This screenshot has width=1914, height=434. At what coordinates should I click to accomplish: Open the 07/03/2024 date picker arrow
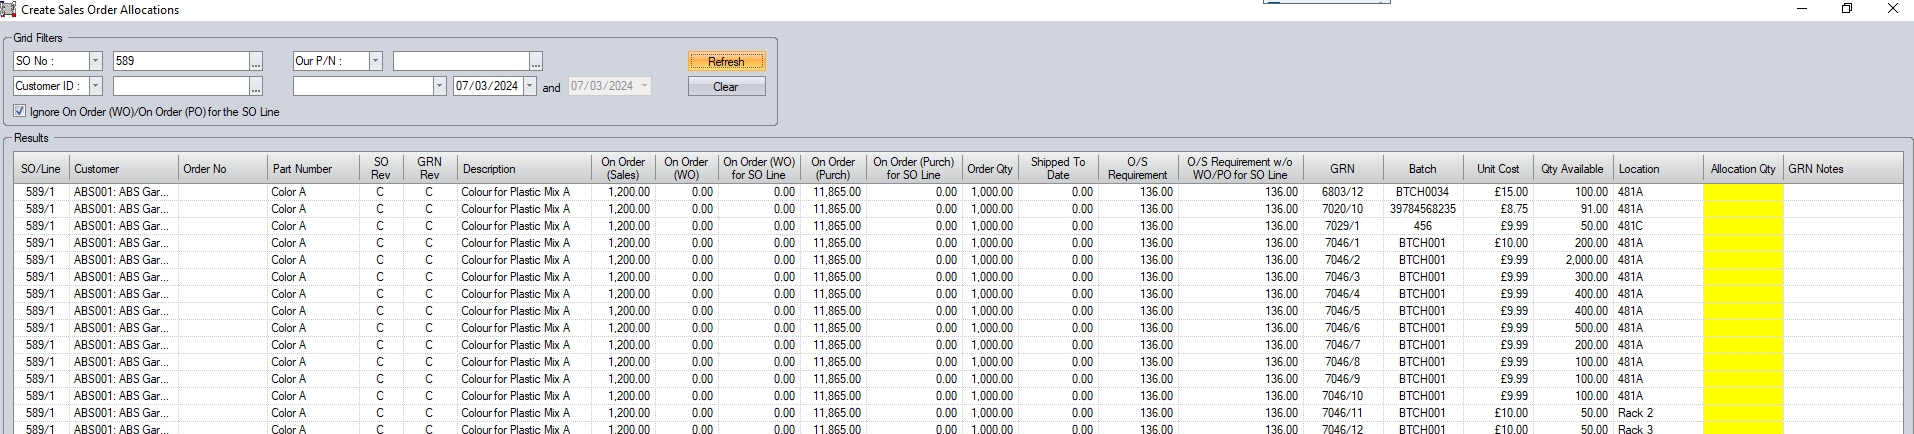pos(530,87)
